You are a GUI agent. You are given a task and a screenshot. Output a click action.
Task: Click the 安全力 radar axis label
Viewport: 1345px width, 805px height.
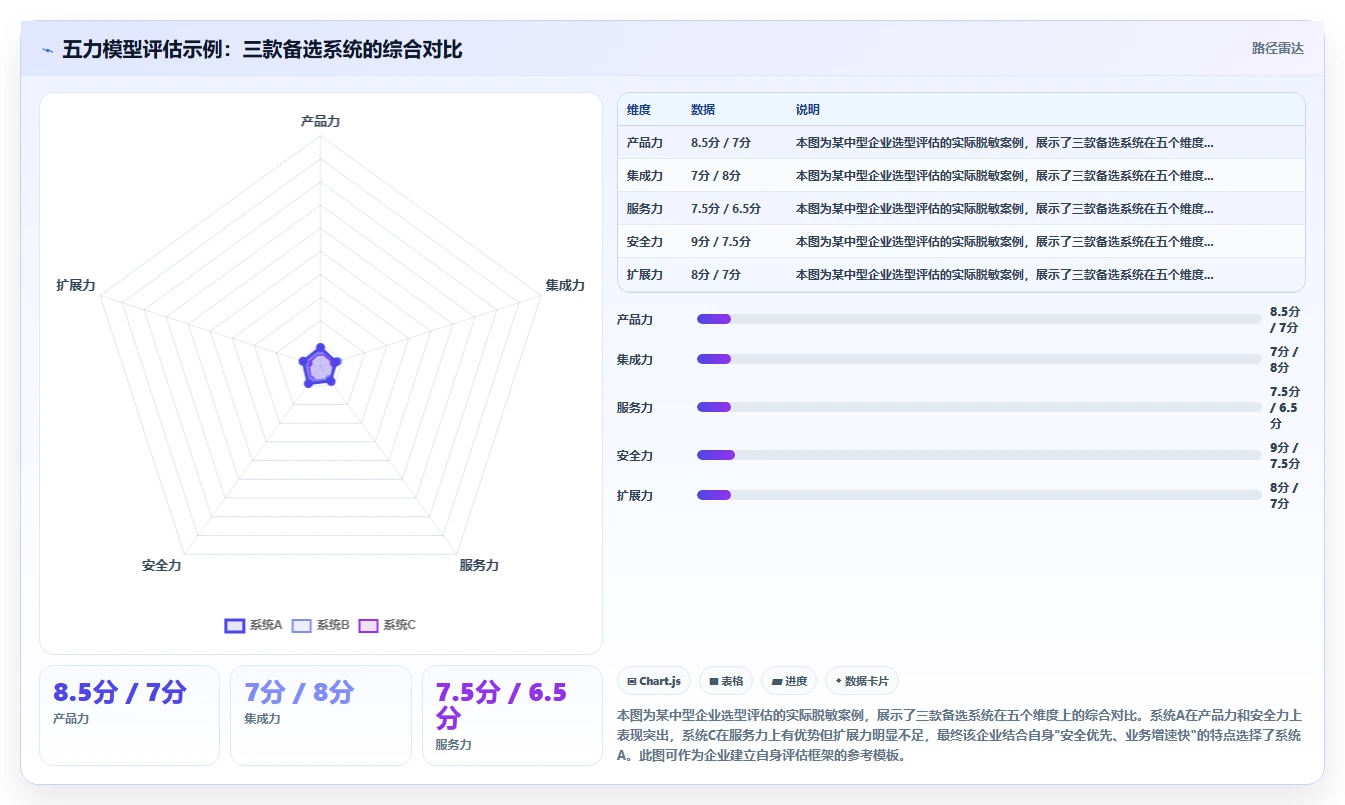(162, 565)
